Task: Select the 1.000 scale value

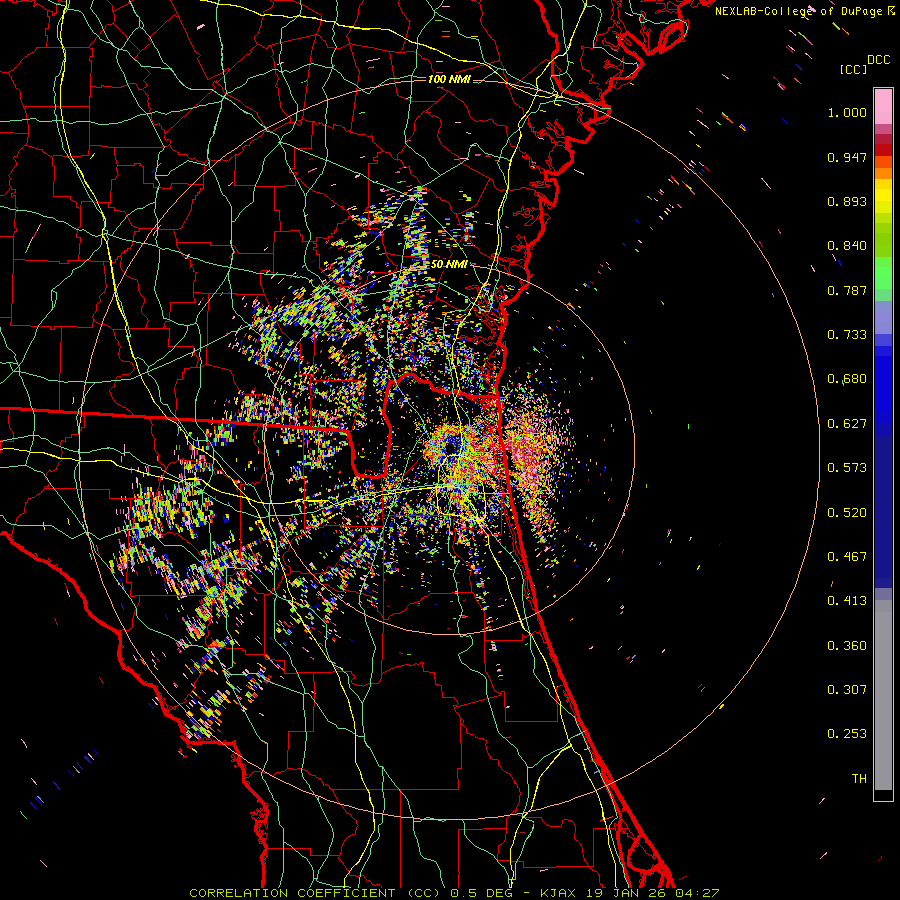Action: pos(847,112)
